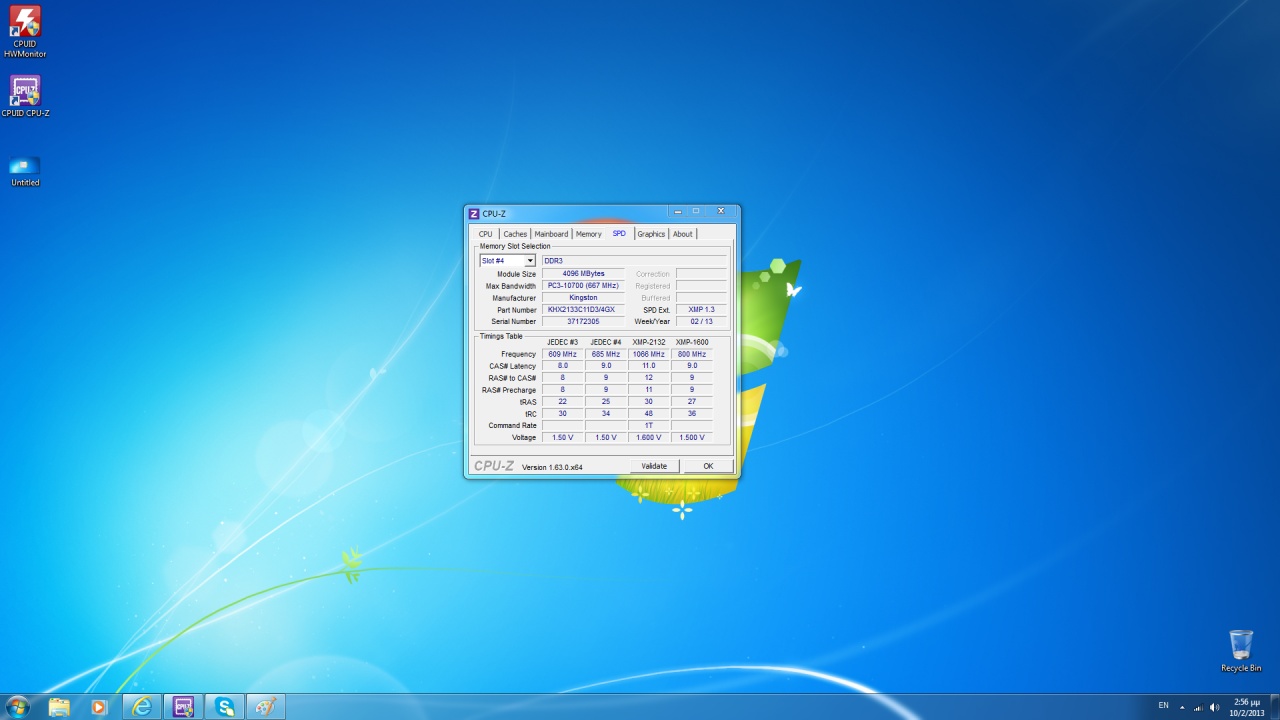Click the serial number 37172305
Image resolution: width=1280 pixels, height=720 pixels.
[583, 322]
